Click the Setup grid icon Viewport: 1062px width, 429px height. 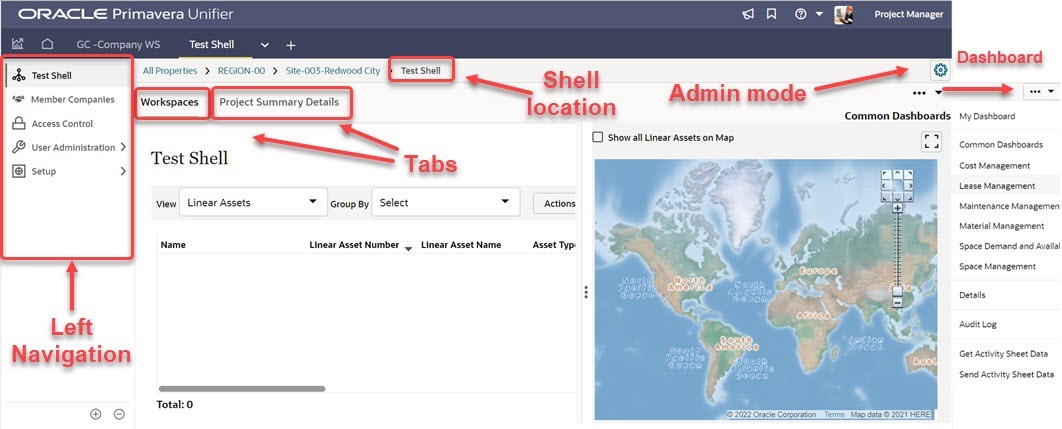[19, 171]
